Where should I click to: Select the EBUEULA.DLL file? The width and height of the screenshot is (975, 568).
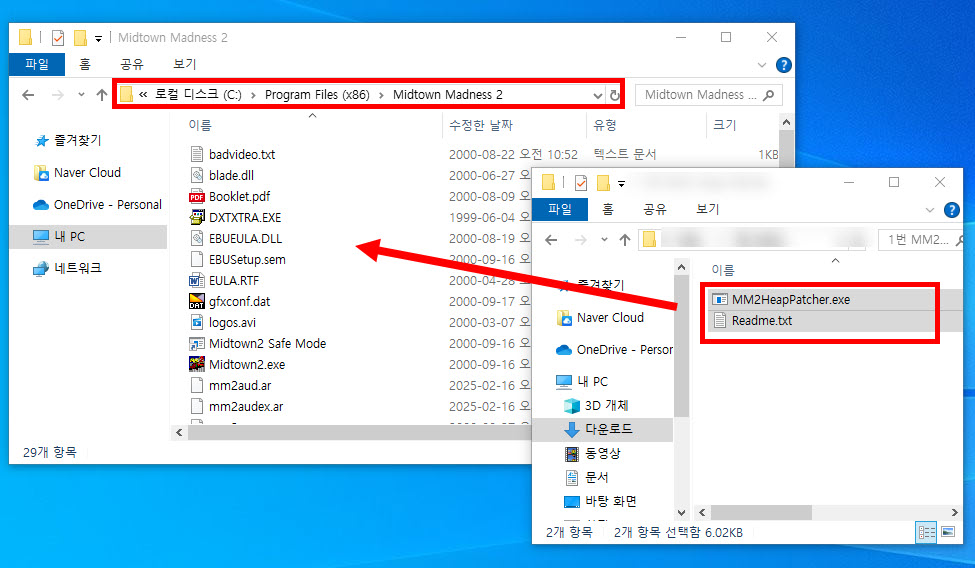click(x=245, y=238)
